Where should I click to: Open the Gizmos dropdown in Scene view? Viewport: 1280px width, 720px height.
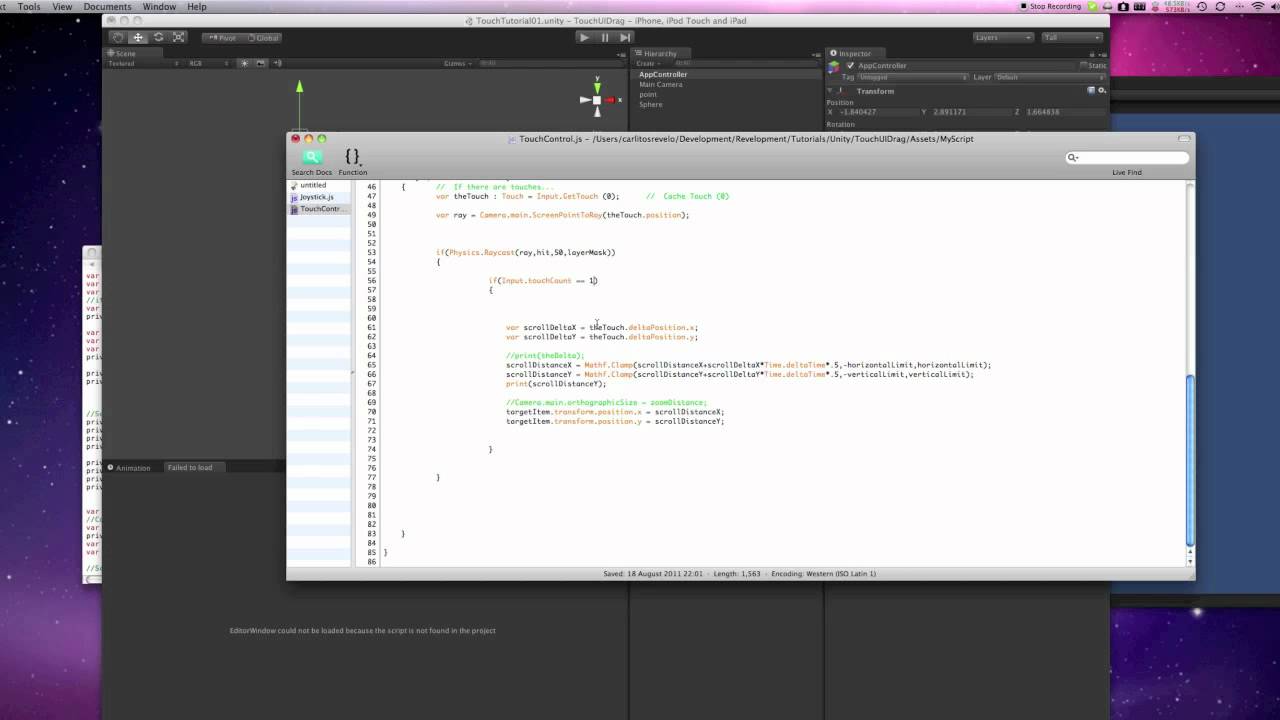tap(459, 63)
